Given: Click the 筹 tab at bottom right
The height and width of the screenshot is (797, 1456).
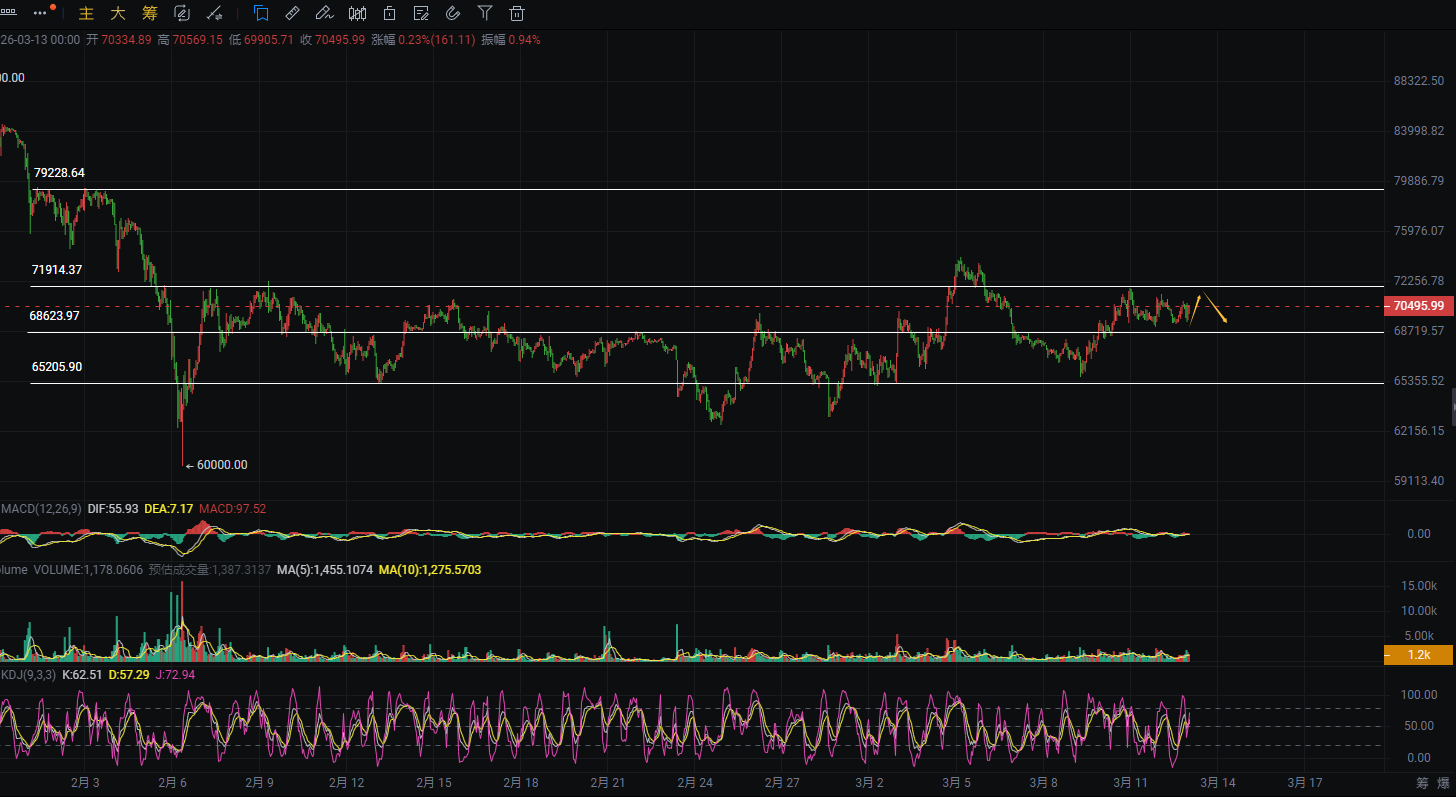Looking at the screenshot, I should (x=1421, y=782).
